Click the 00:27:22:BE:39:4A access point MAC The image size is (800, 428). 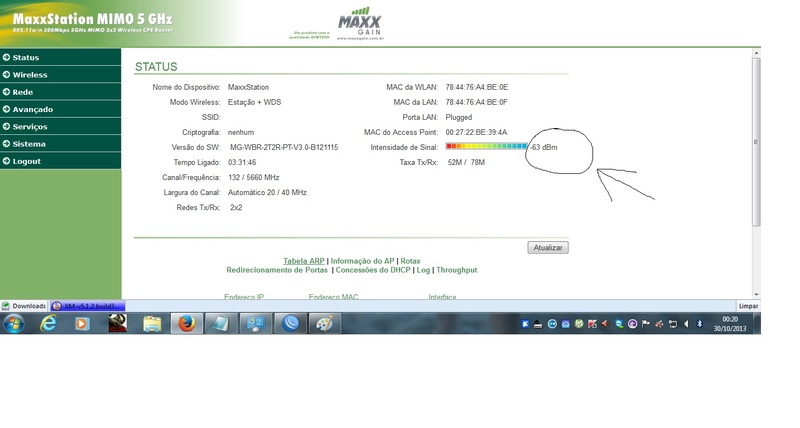point(477,132)
